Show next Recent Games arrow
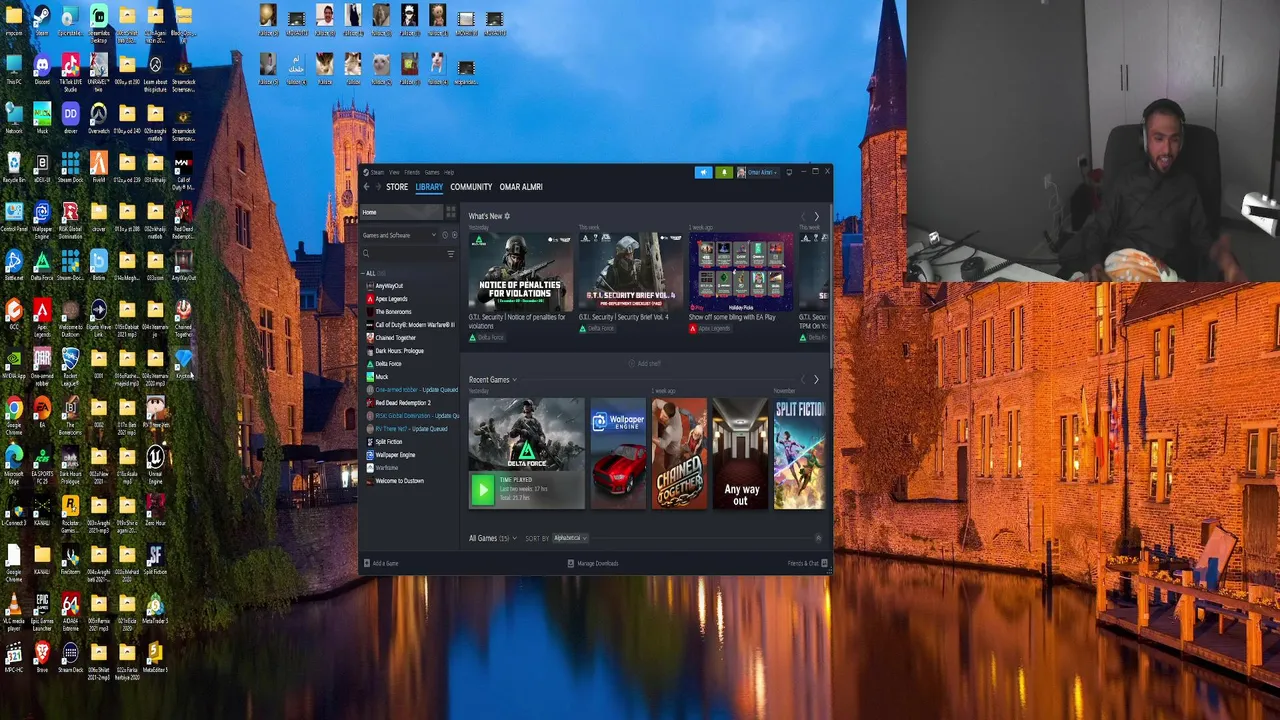The image size is (1280, 720). [816, 380]
